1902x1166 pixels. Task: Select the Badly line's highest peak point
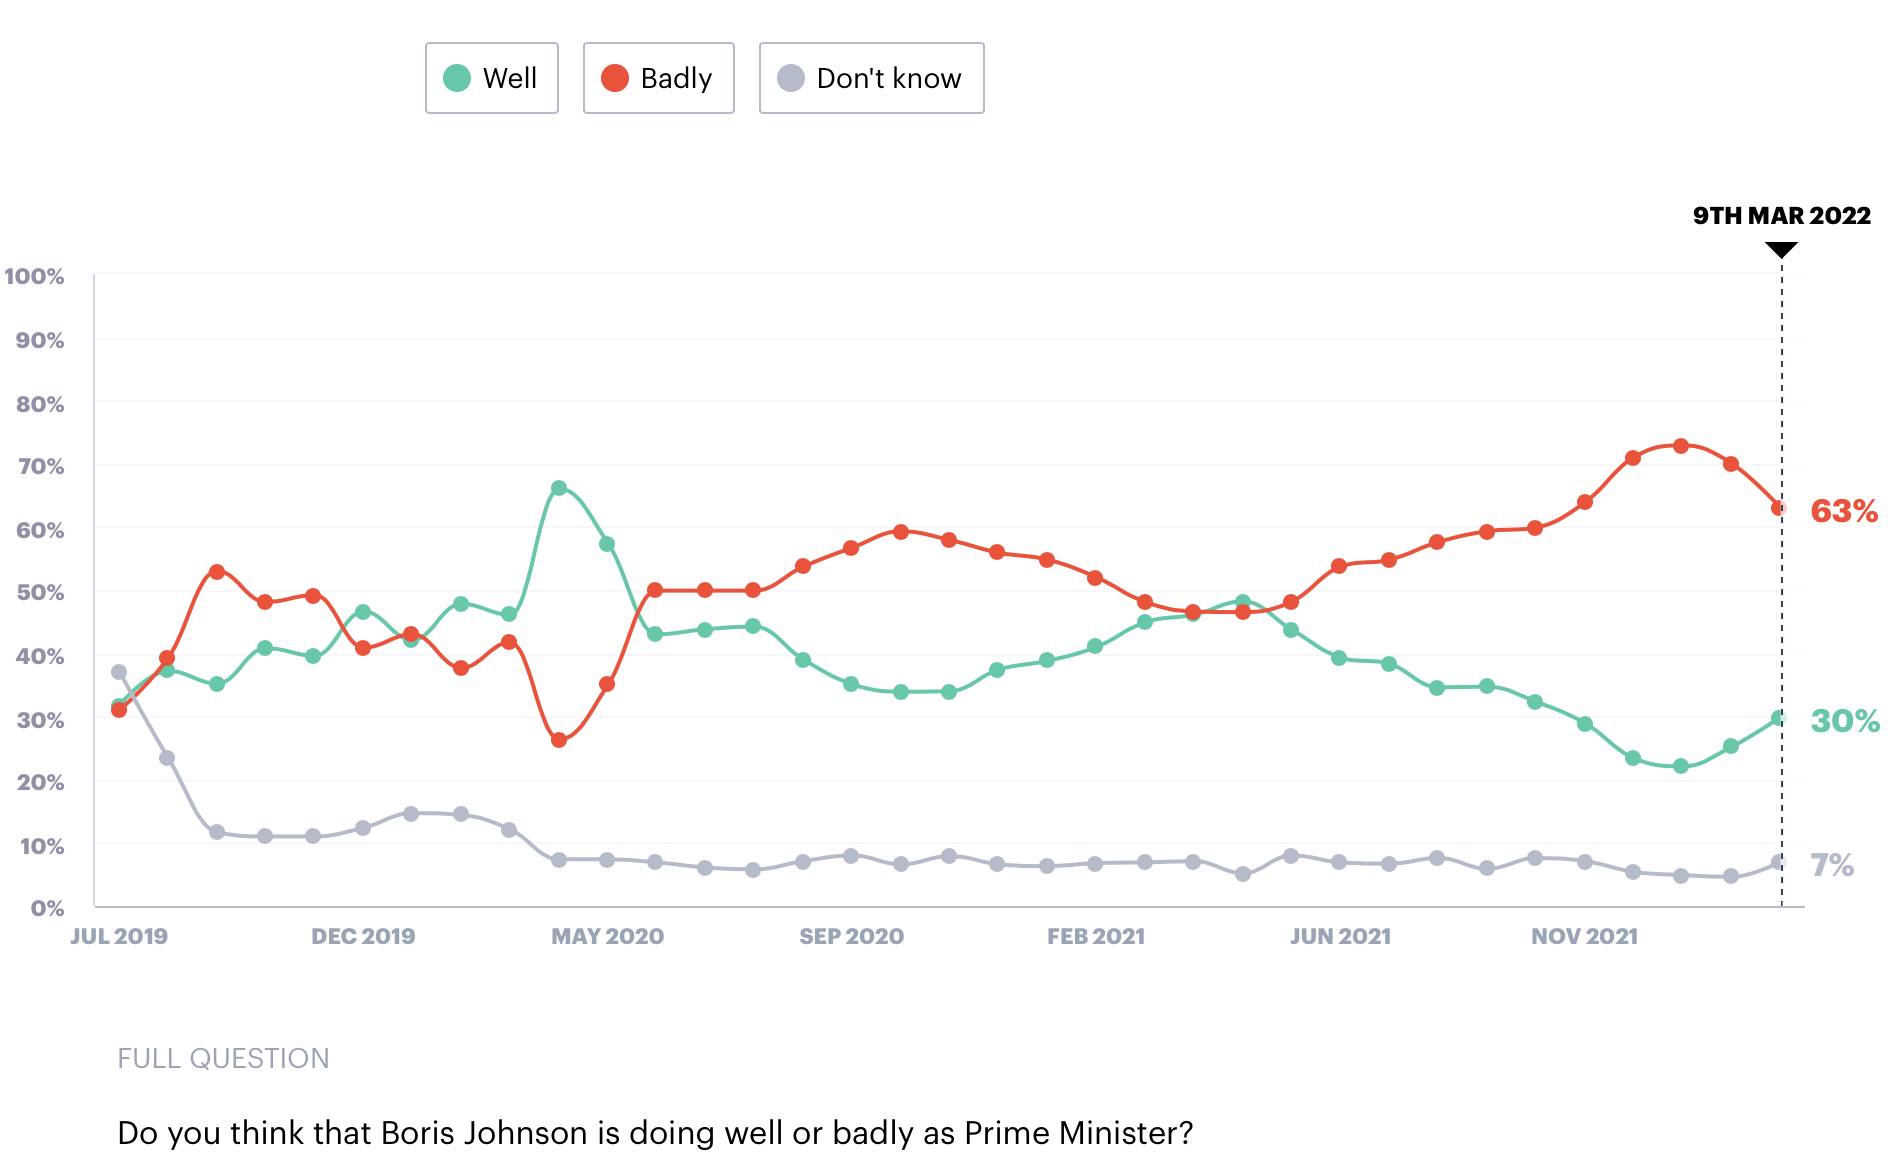pyautogui.click(x=1681, y=446)
